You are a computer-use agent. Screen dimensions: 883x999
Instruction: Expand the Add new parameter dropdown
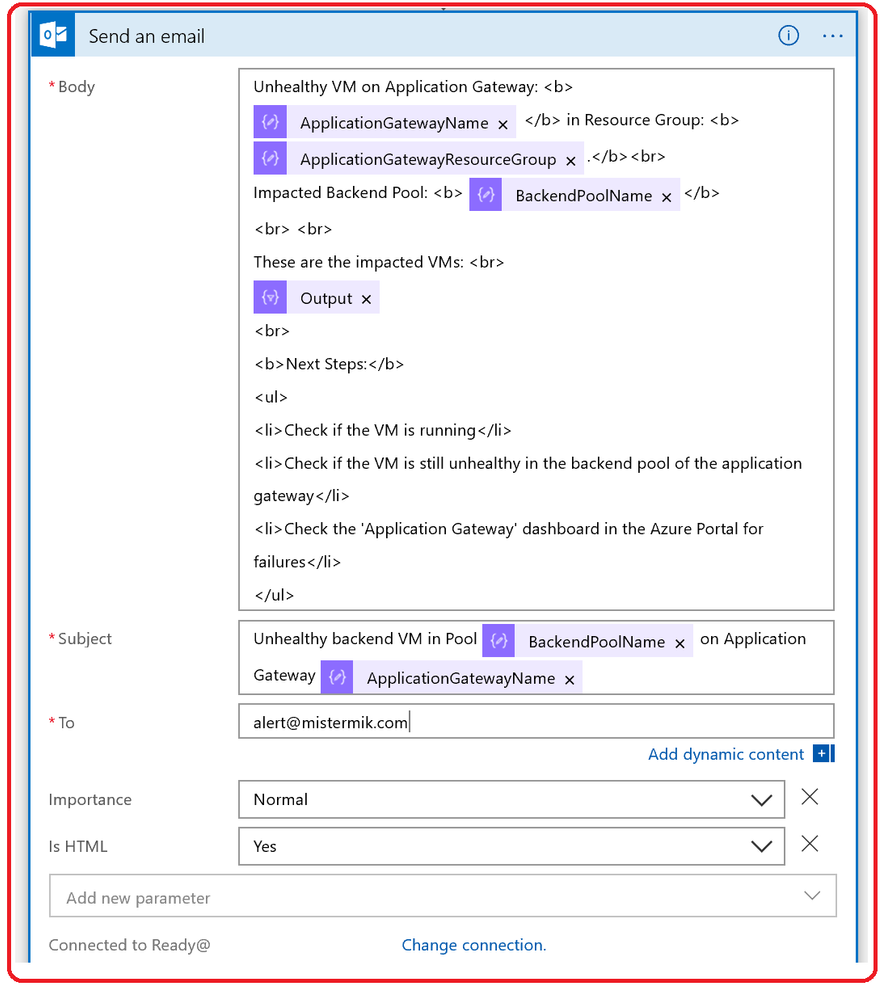[x=443, y=896]
